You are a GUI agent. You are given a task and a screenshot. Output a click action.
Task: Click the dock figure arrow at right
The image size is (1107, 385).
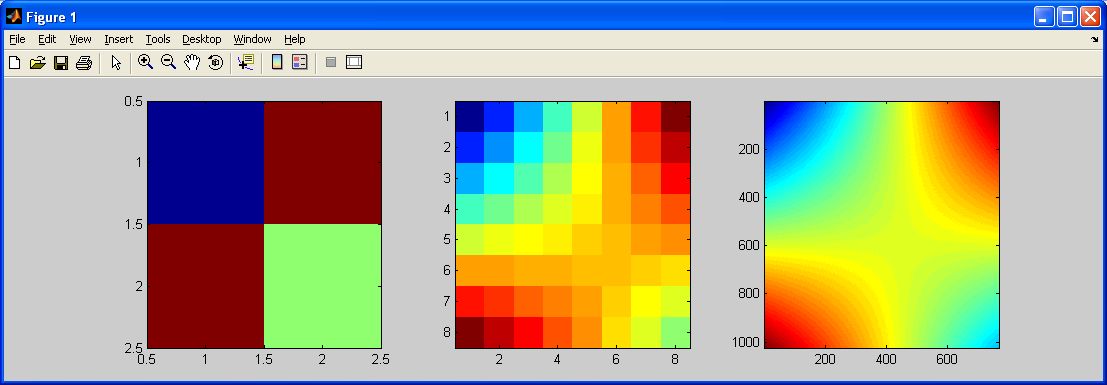pos(1094,41)
